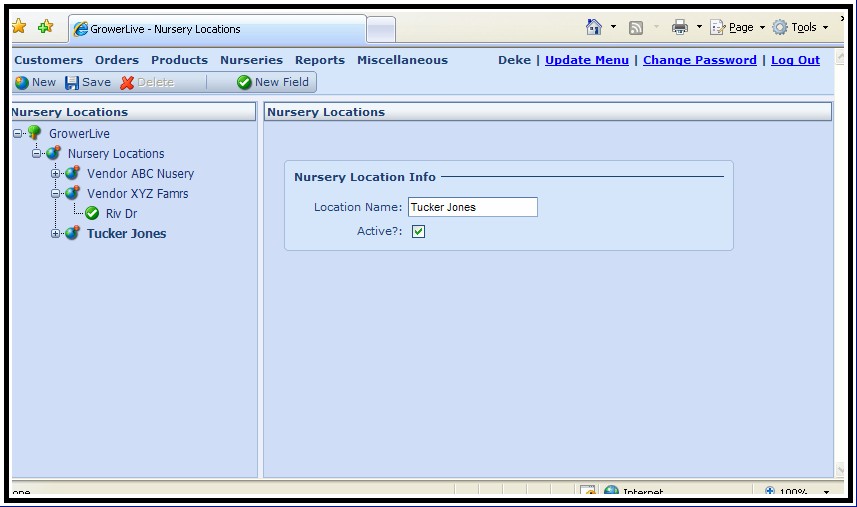
Task: Open the Customers menu
Action: click(x=48, y=60)
